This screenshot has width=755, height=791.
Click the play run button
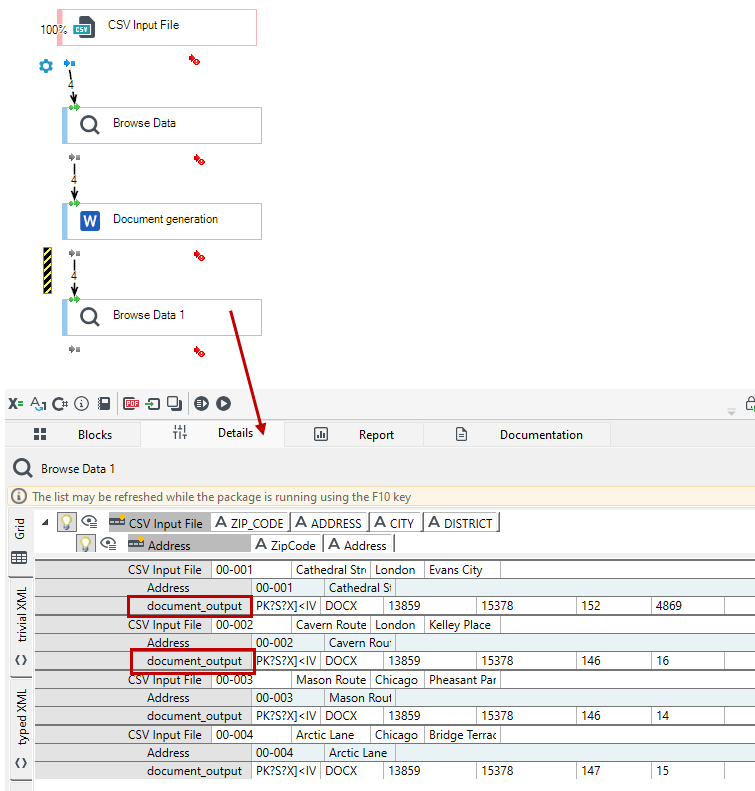tap(223, 404)
